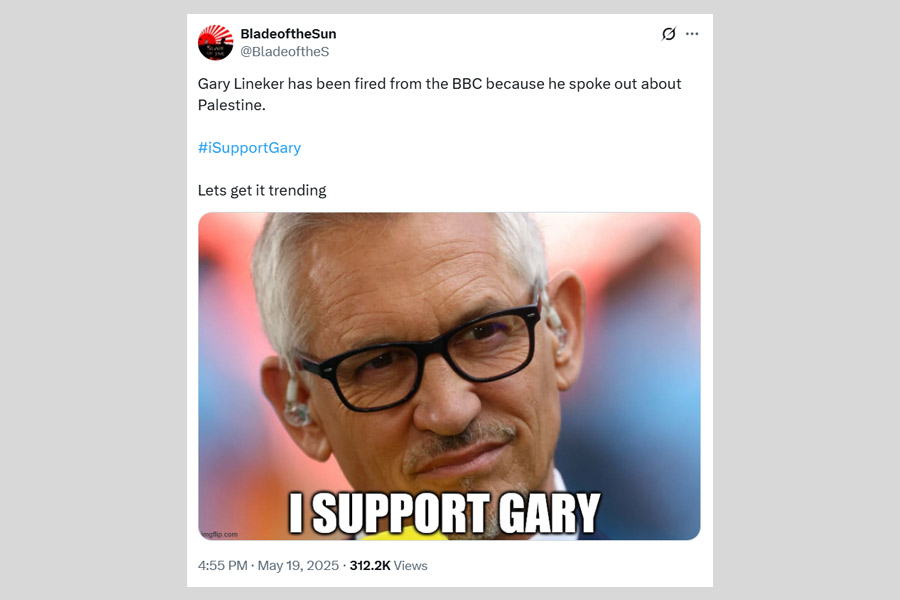Click the @BladeoftheS handle
This screenshot has width=900, height=600.
(284, 51)
